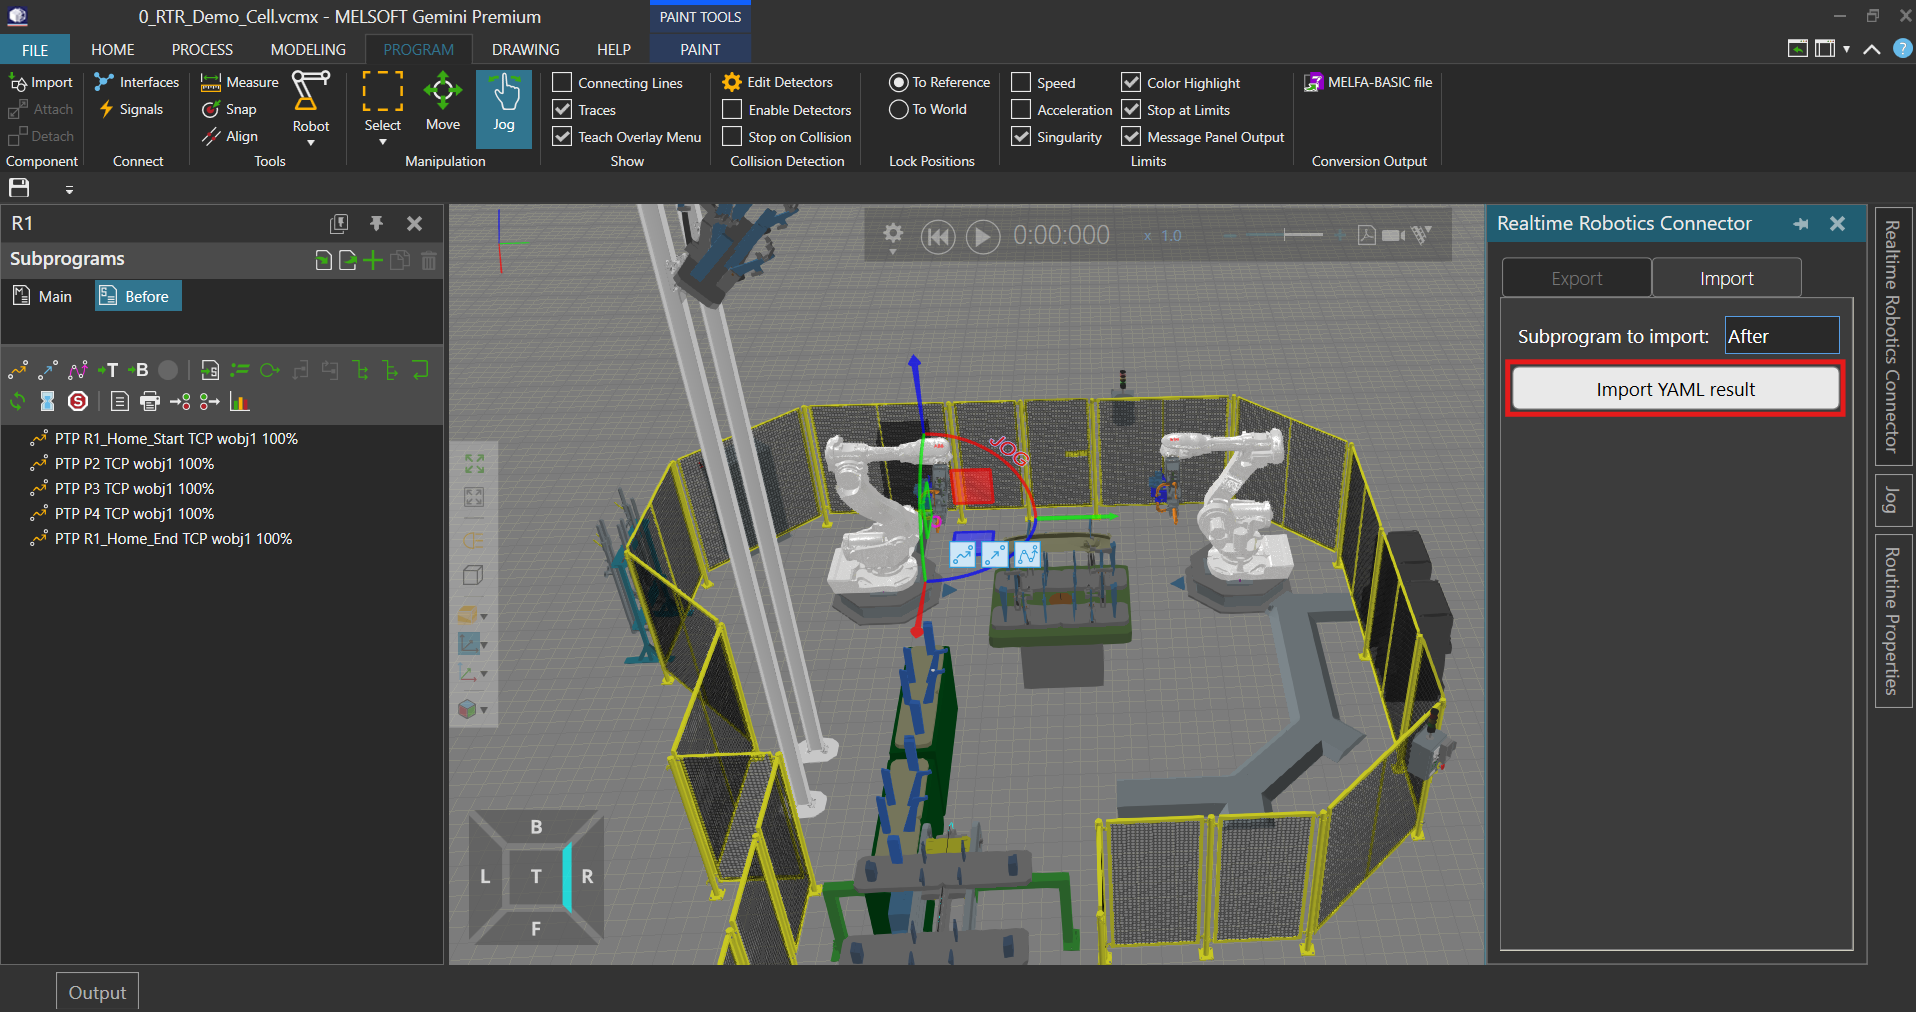
Task: Add a linear motion statement
Action: [48, 370]
